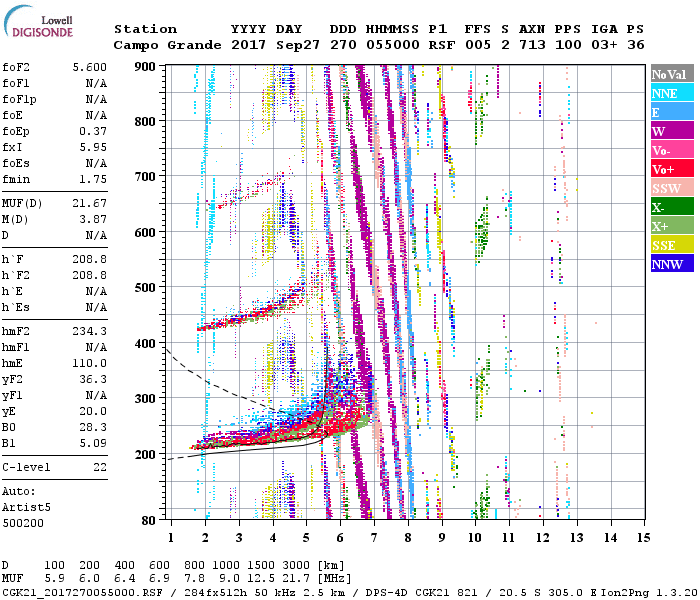Click the NNE cyan legend entry
The width and height of the screenshot is (700, 600).
(x=671, y=93)
